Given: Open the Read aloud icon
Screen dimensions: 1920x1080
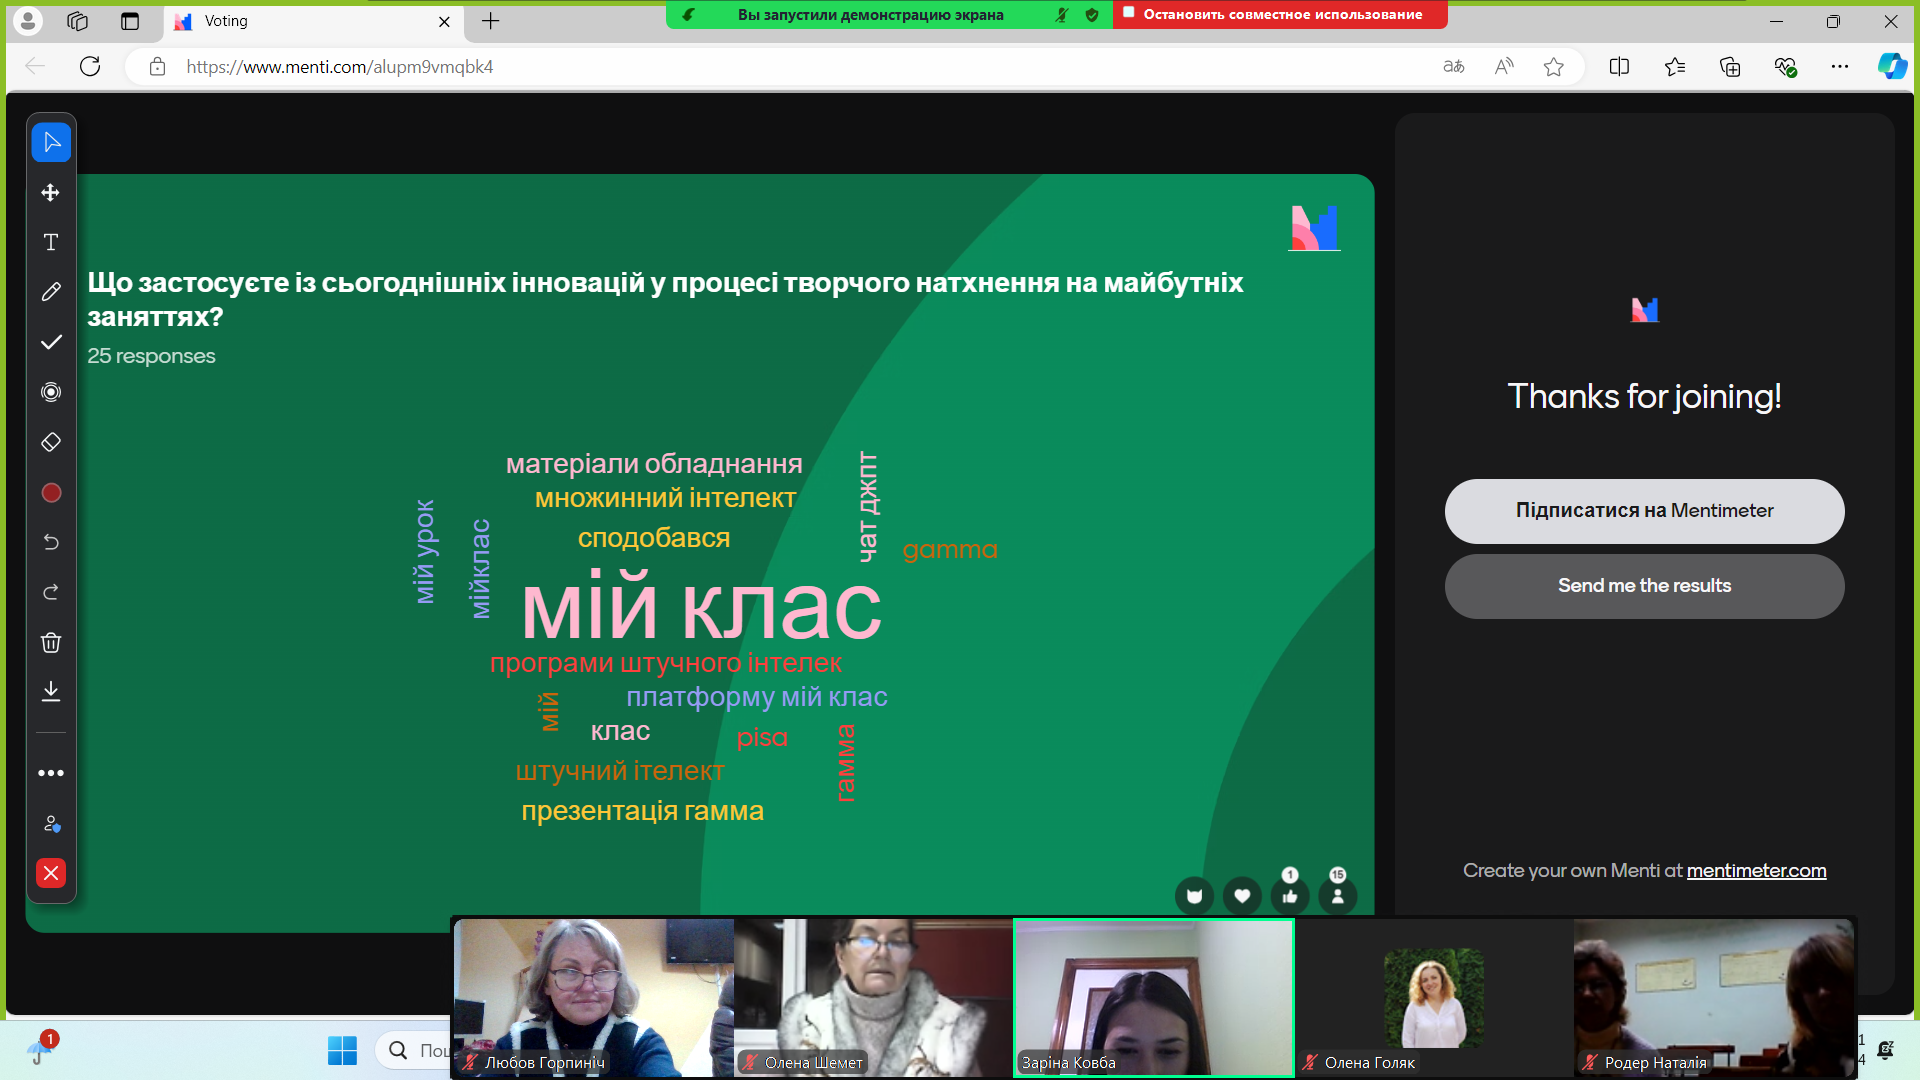Looking at the screenshot, I should coord(1504,67).
